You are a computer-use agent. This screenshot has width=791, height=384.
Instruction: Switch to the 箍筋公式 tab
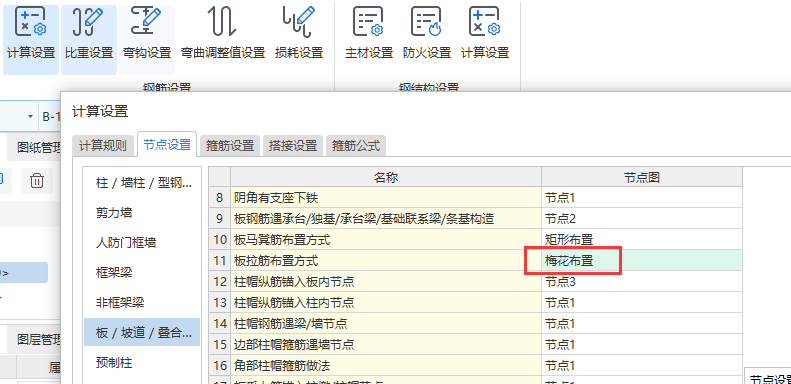coord(356,146)
